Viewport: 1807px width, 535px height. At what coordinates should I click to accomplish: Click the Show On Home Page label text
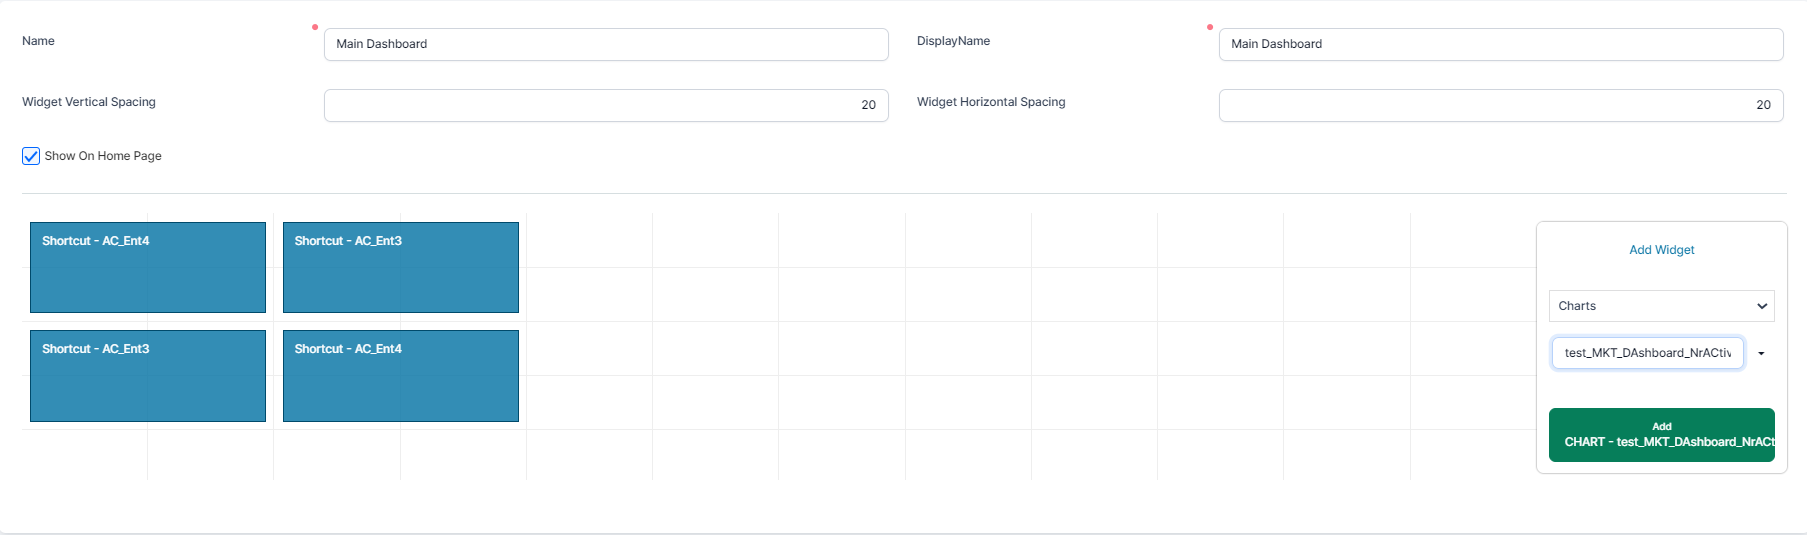tap(103, 156)
